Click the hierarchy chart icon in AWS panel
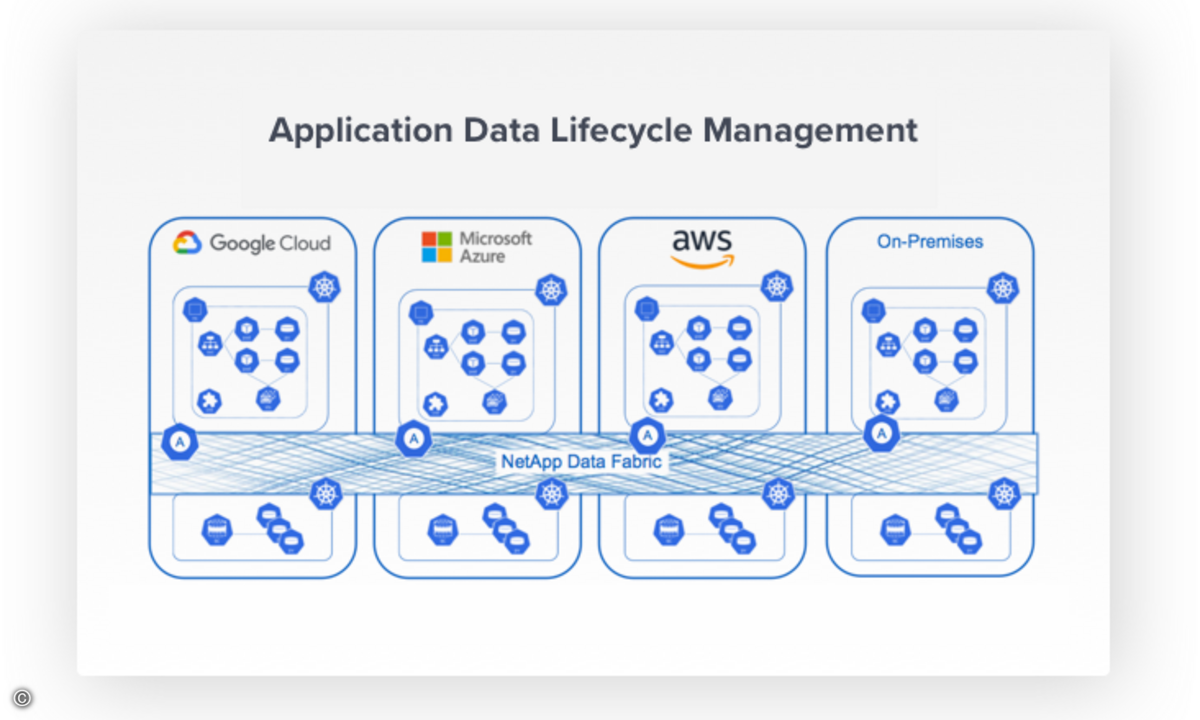Image resolution: width=1200 pixels, height=720 pixels. coord(662,342)
